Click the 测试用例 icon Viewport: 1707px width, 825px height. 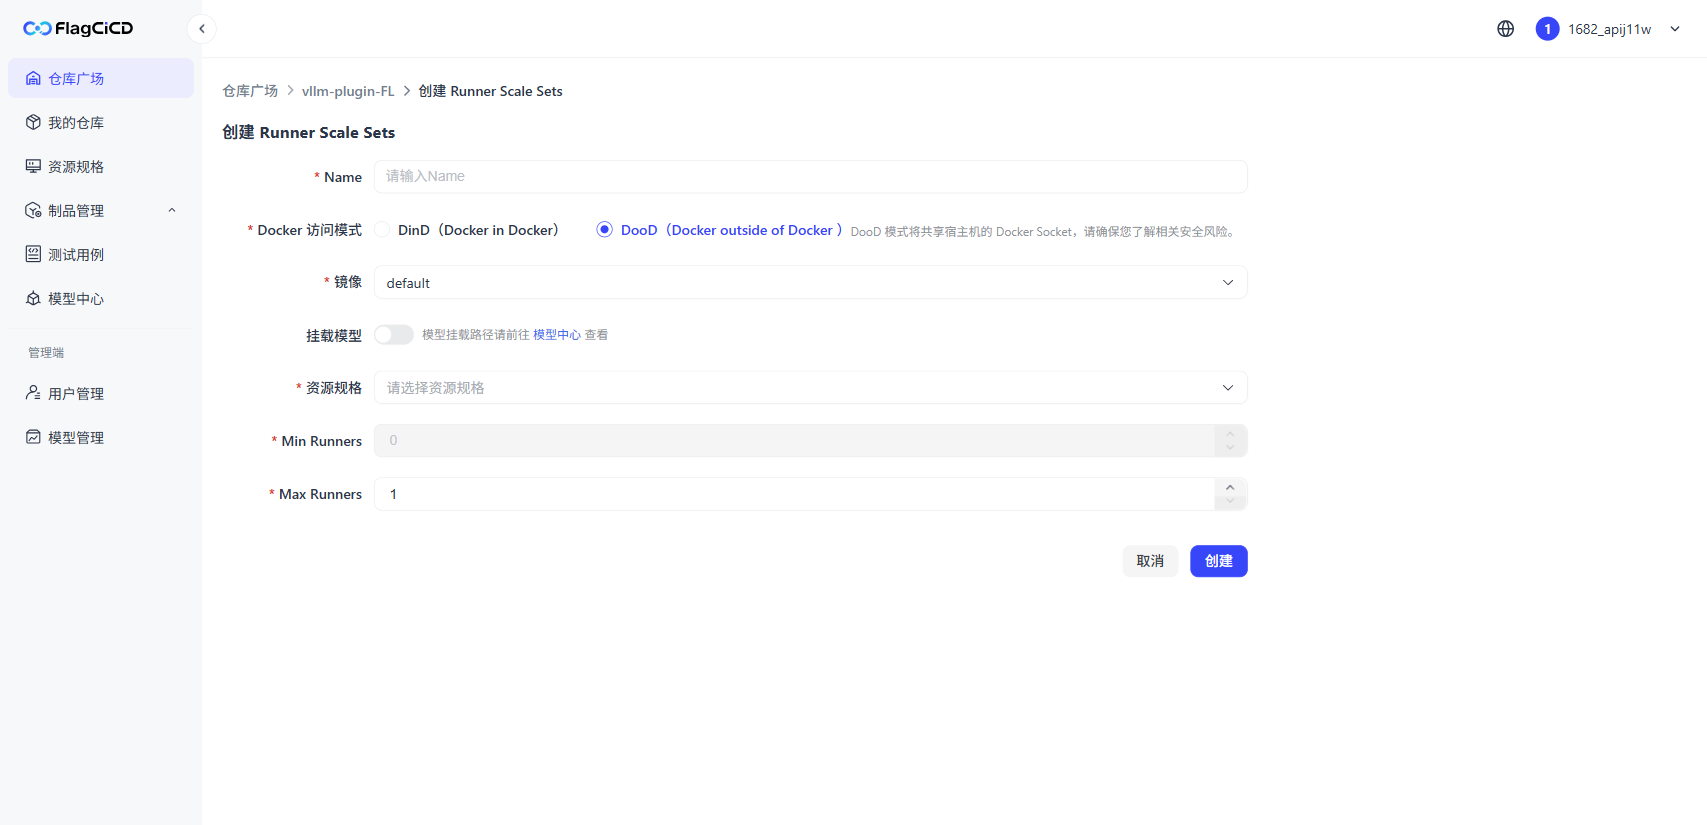tap(33, 254)
